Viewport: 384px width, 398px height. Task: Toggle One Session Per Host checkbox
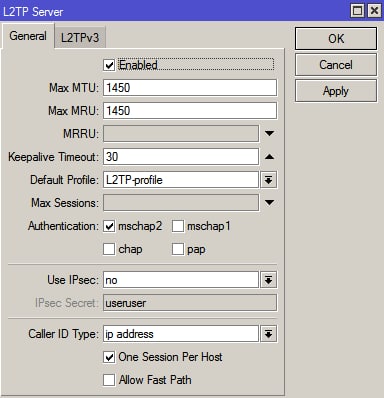(109, 357)
